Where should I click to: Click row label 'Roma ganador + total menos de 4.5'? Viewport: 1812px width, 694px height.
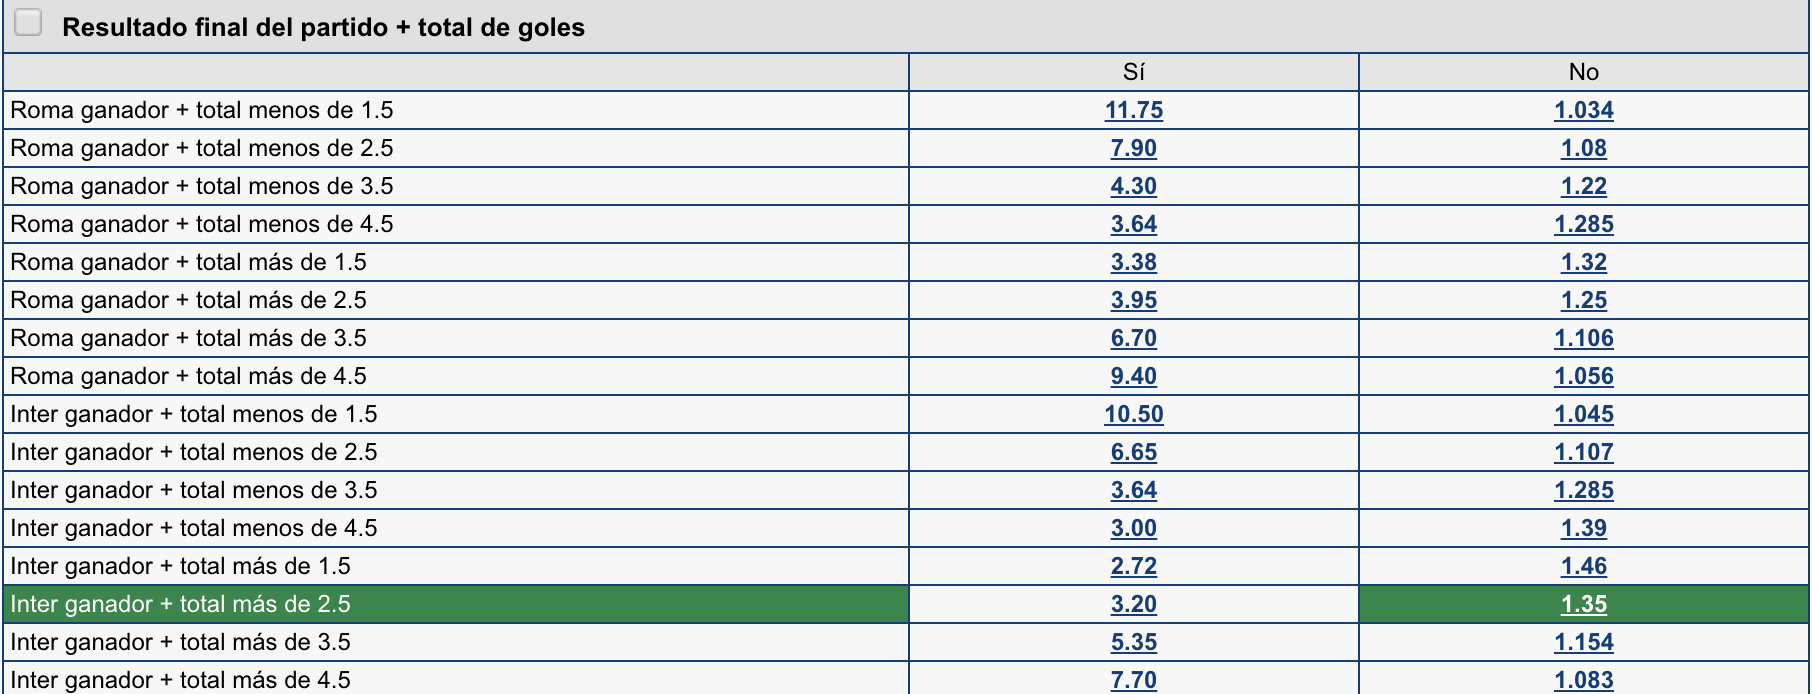202,224
